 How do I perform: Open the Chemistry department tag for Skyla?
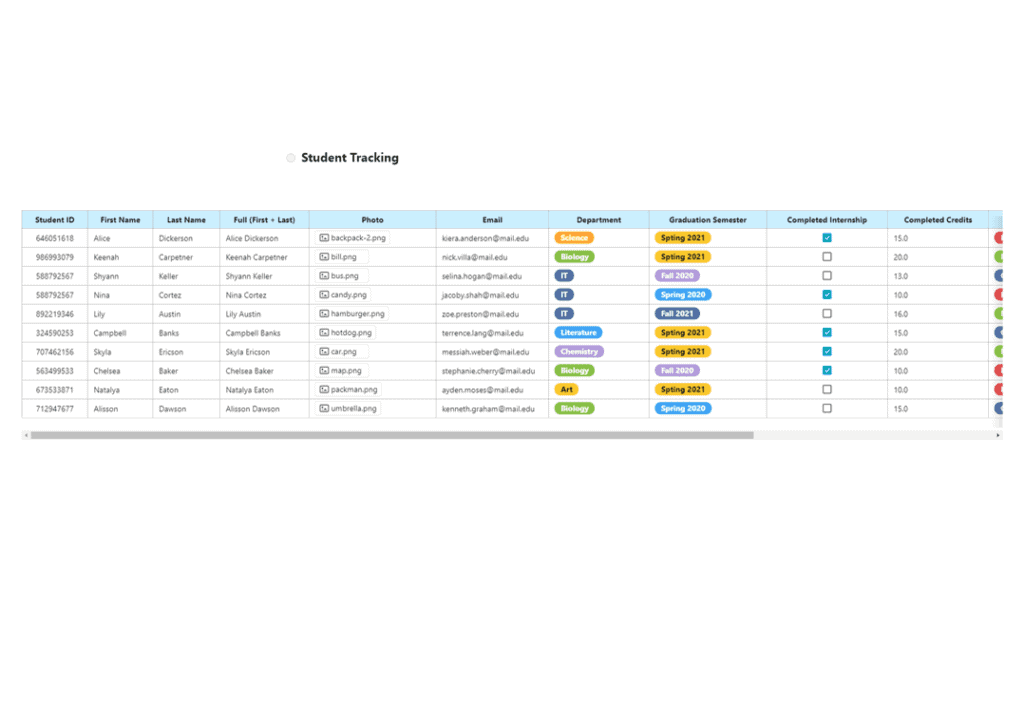click(579, 352)
